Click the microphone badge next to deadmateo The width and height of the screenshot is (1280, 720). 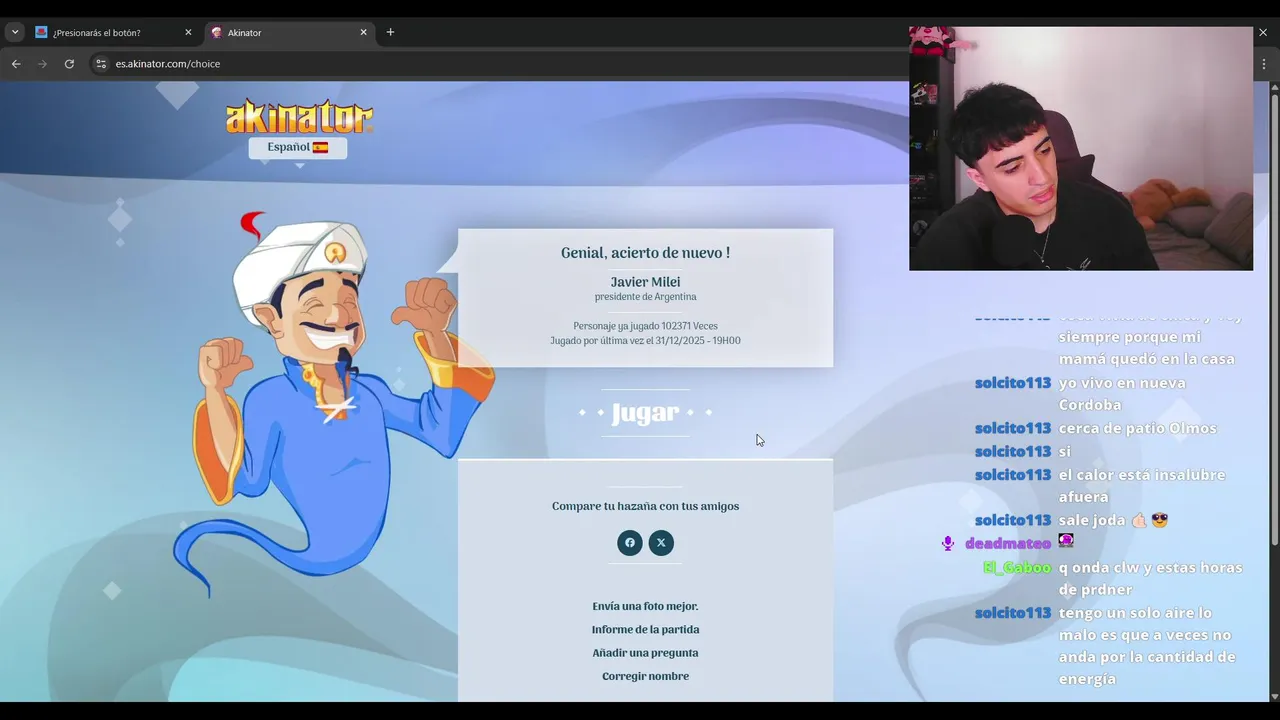tap(948, 544)
